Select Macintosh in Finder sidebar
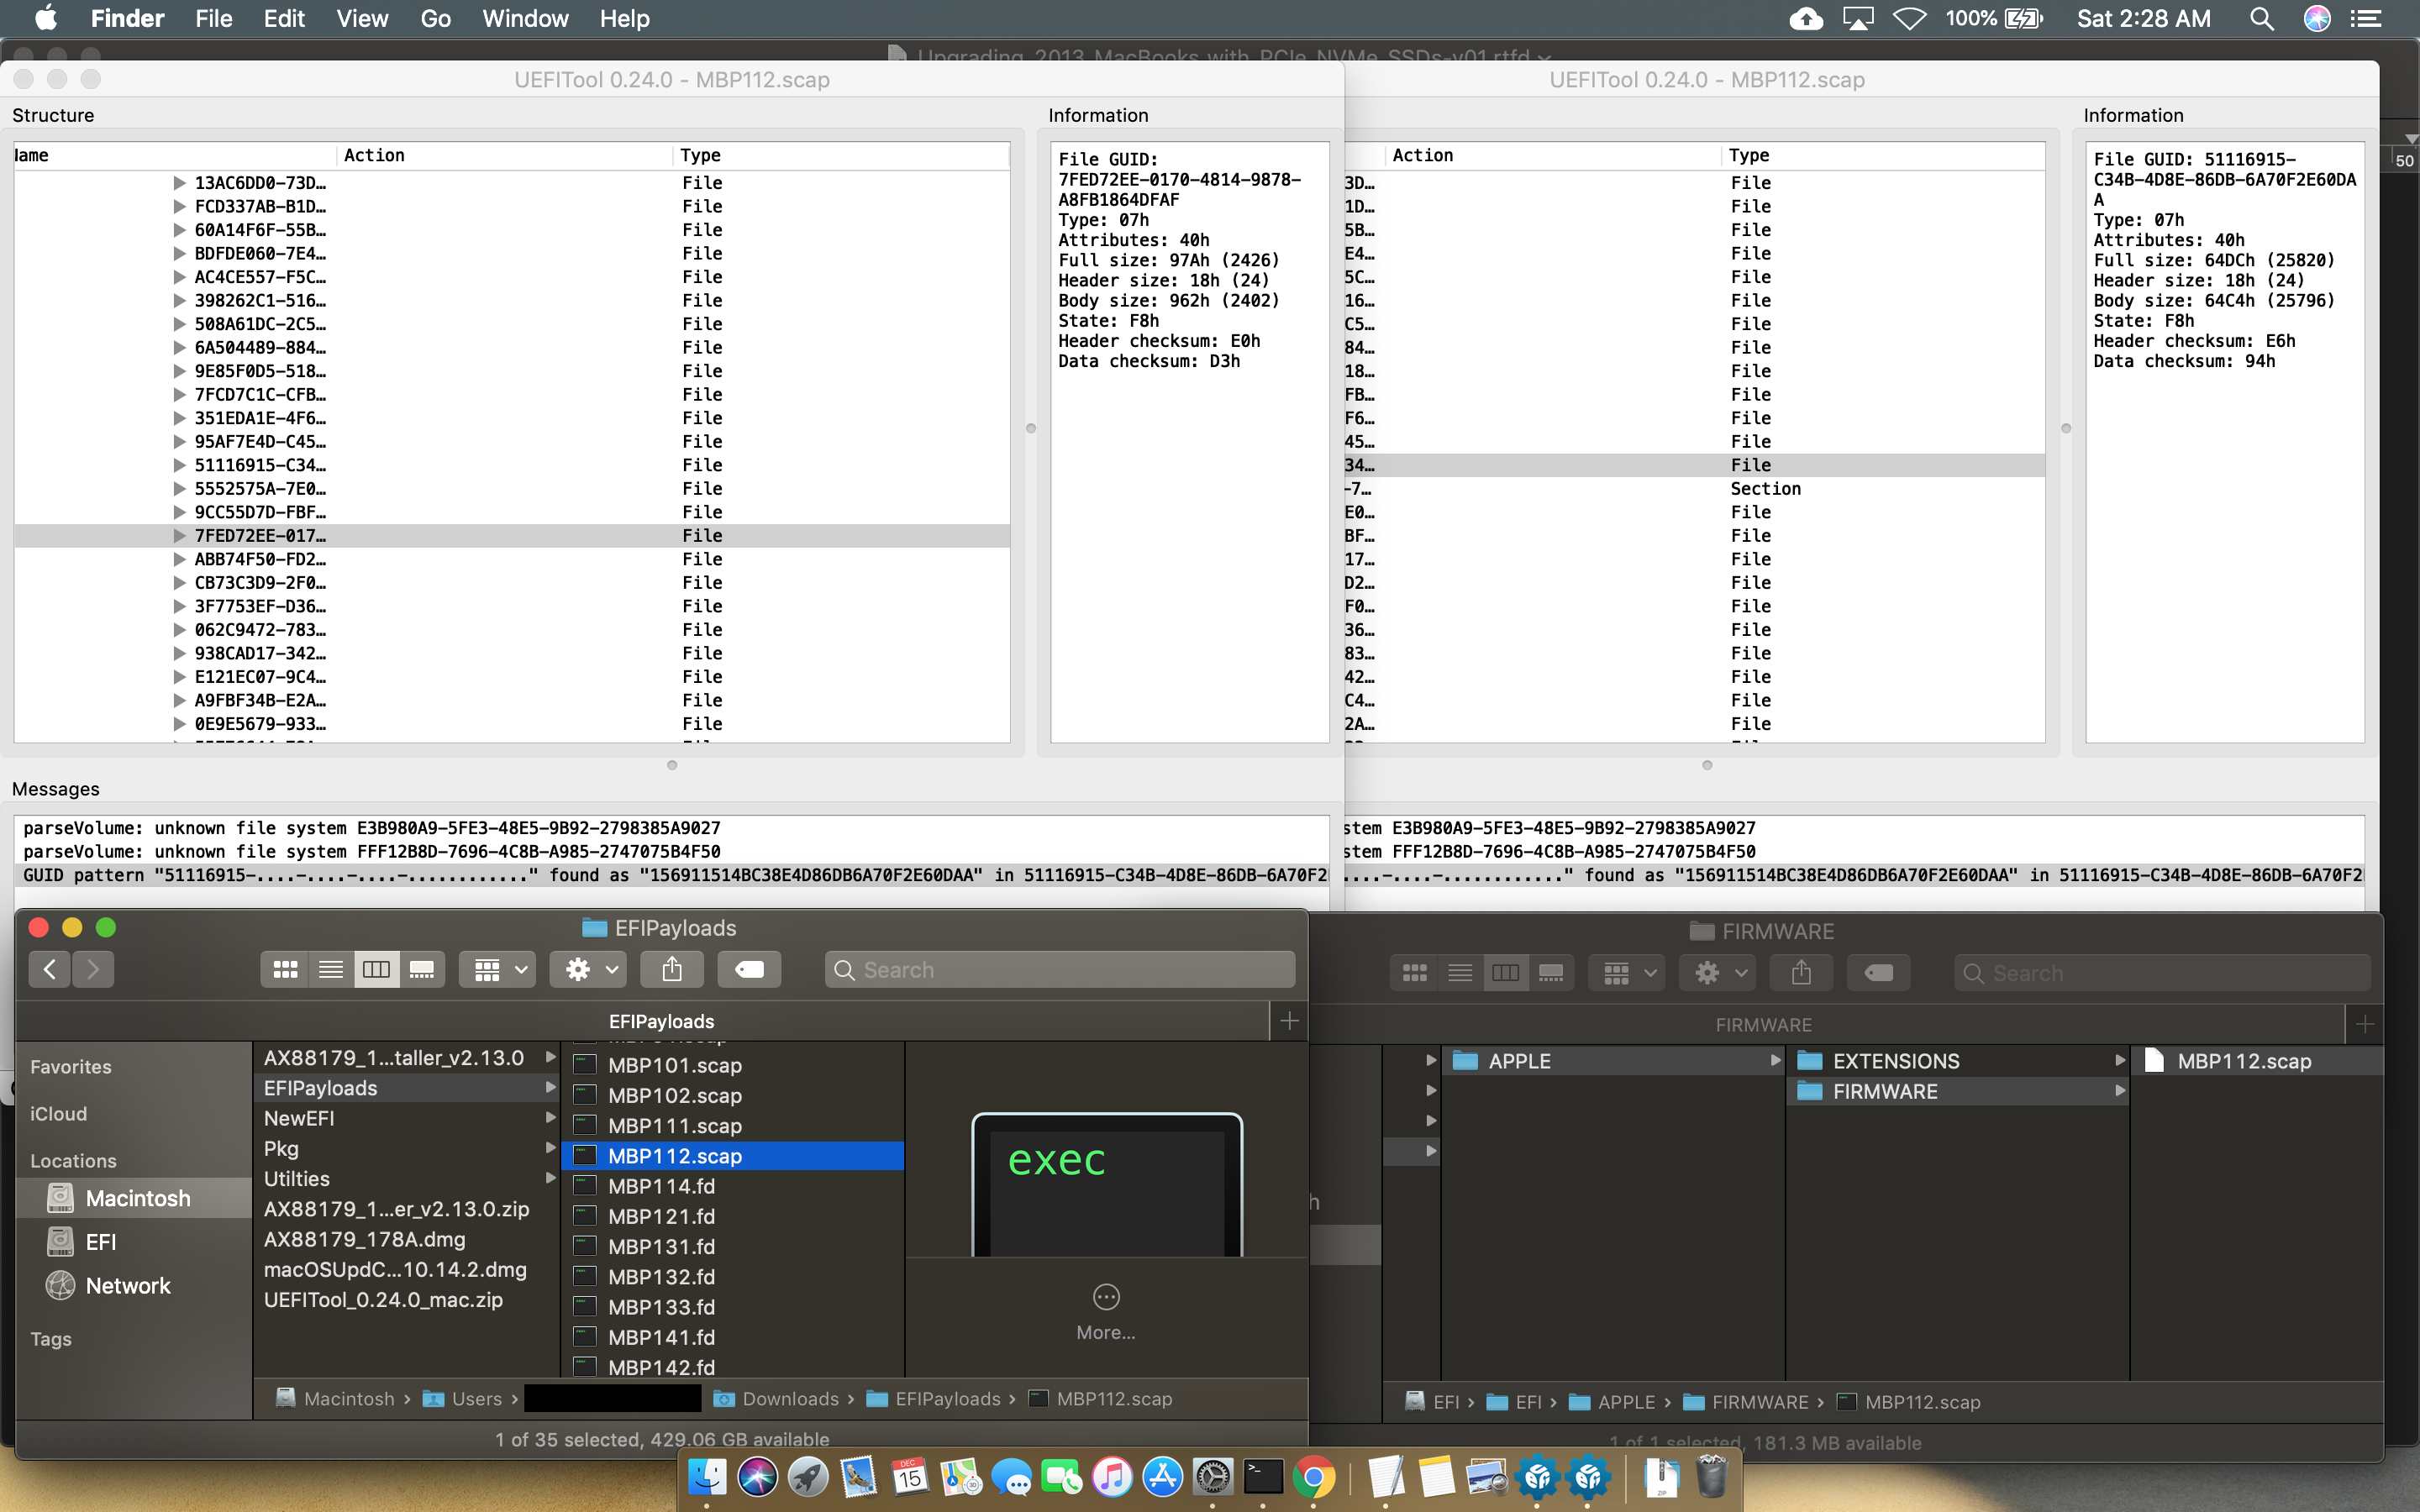Screen dimensions: 2420x1512 (134, 1198)
